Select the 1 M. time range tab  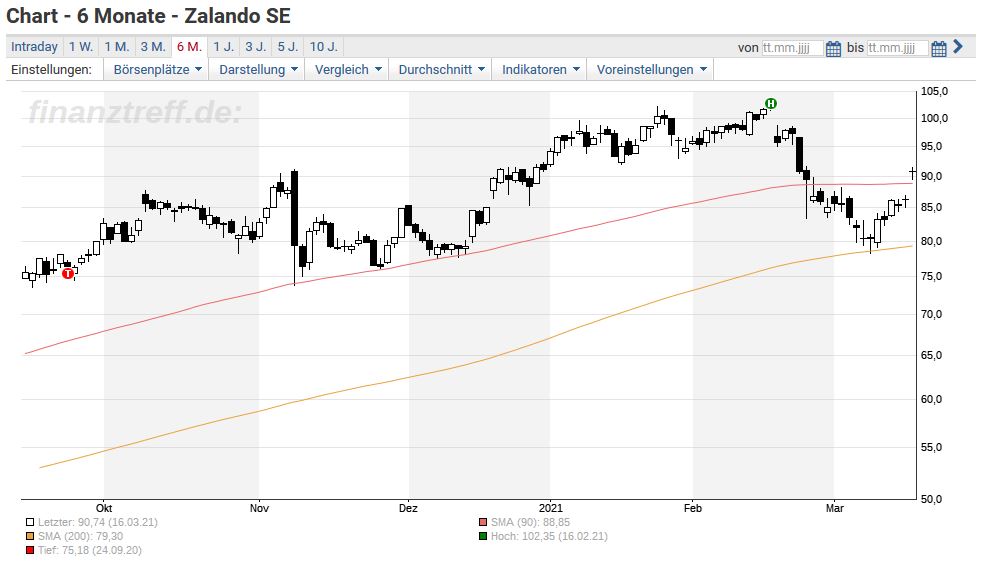click(117, 47)
